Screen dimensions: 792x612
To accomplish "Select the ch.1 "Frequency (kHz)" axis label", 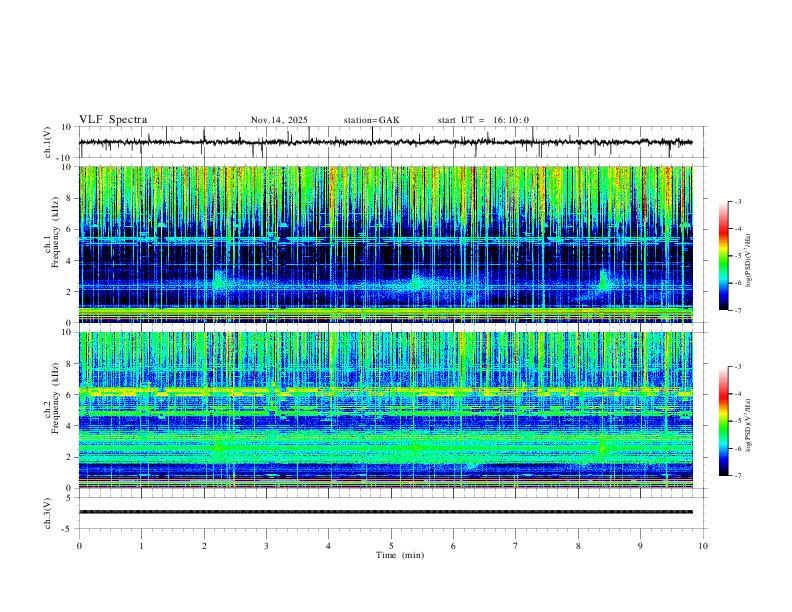I will 55,232.
